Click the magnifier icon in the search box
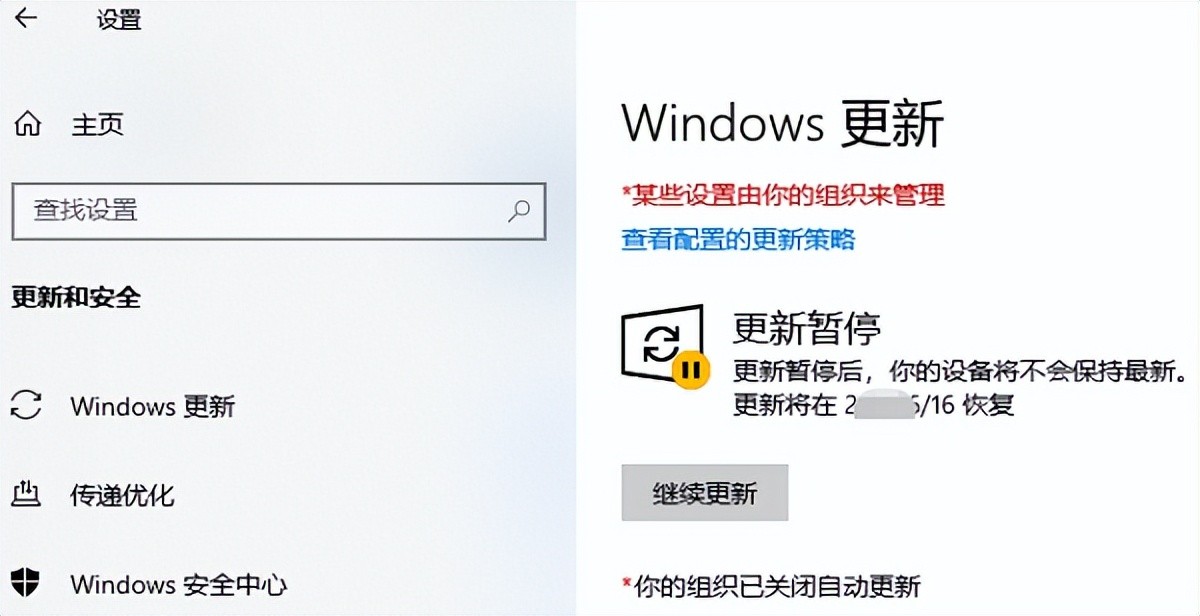Screen dimensions: 1200x616 [518, 211]
